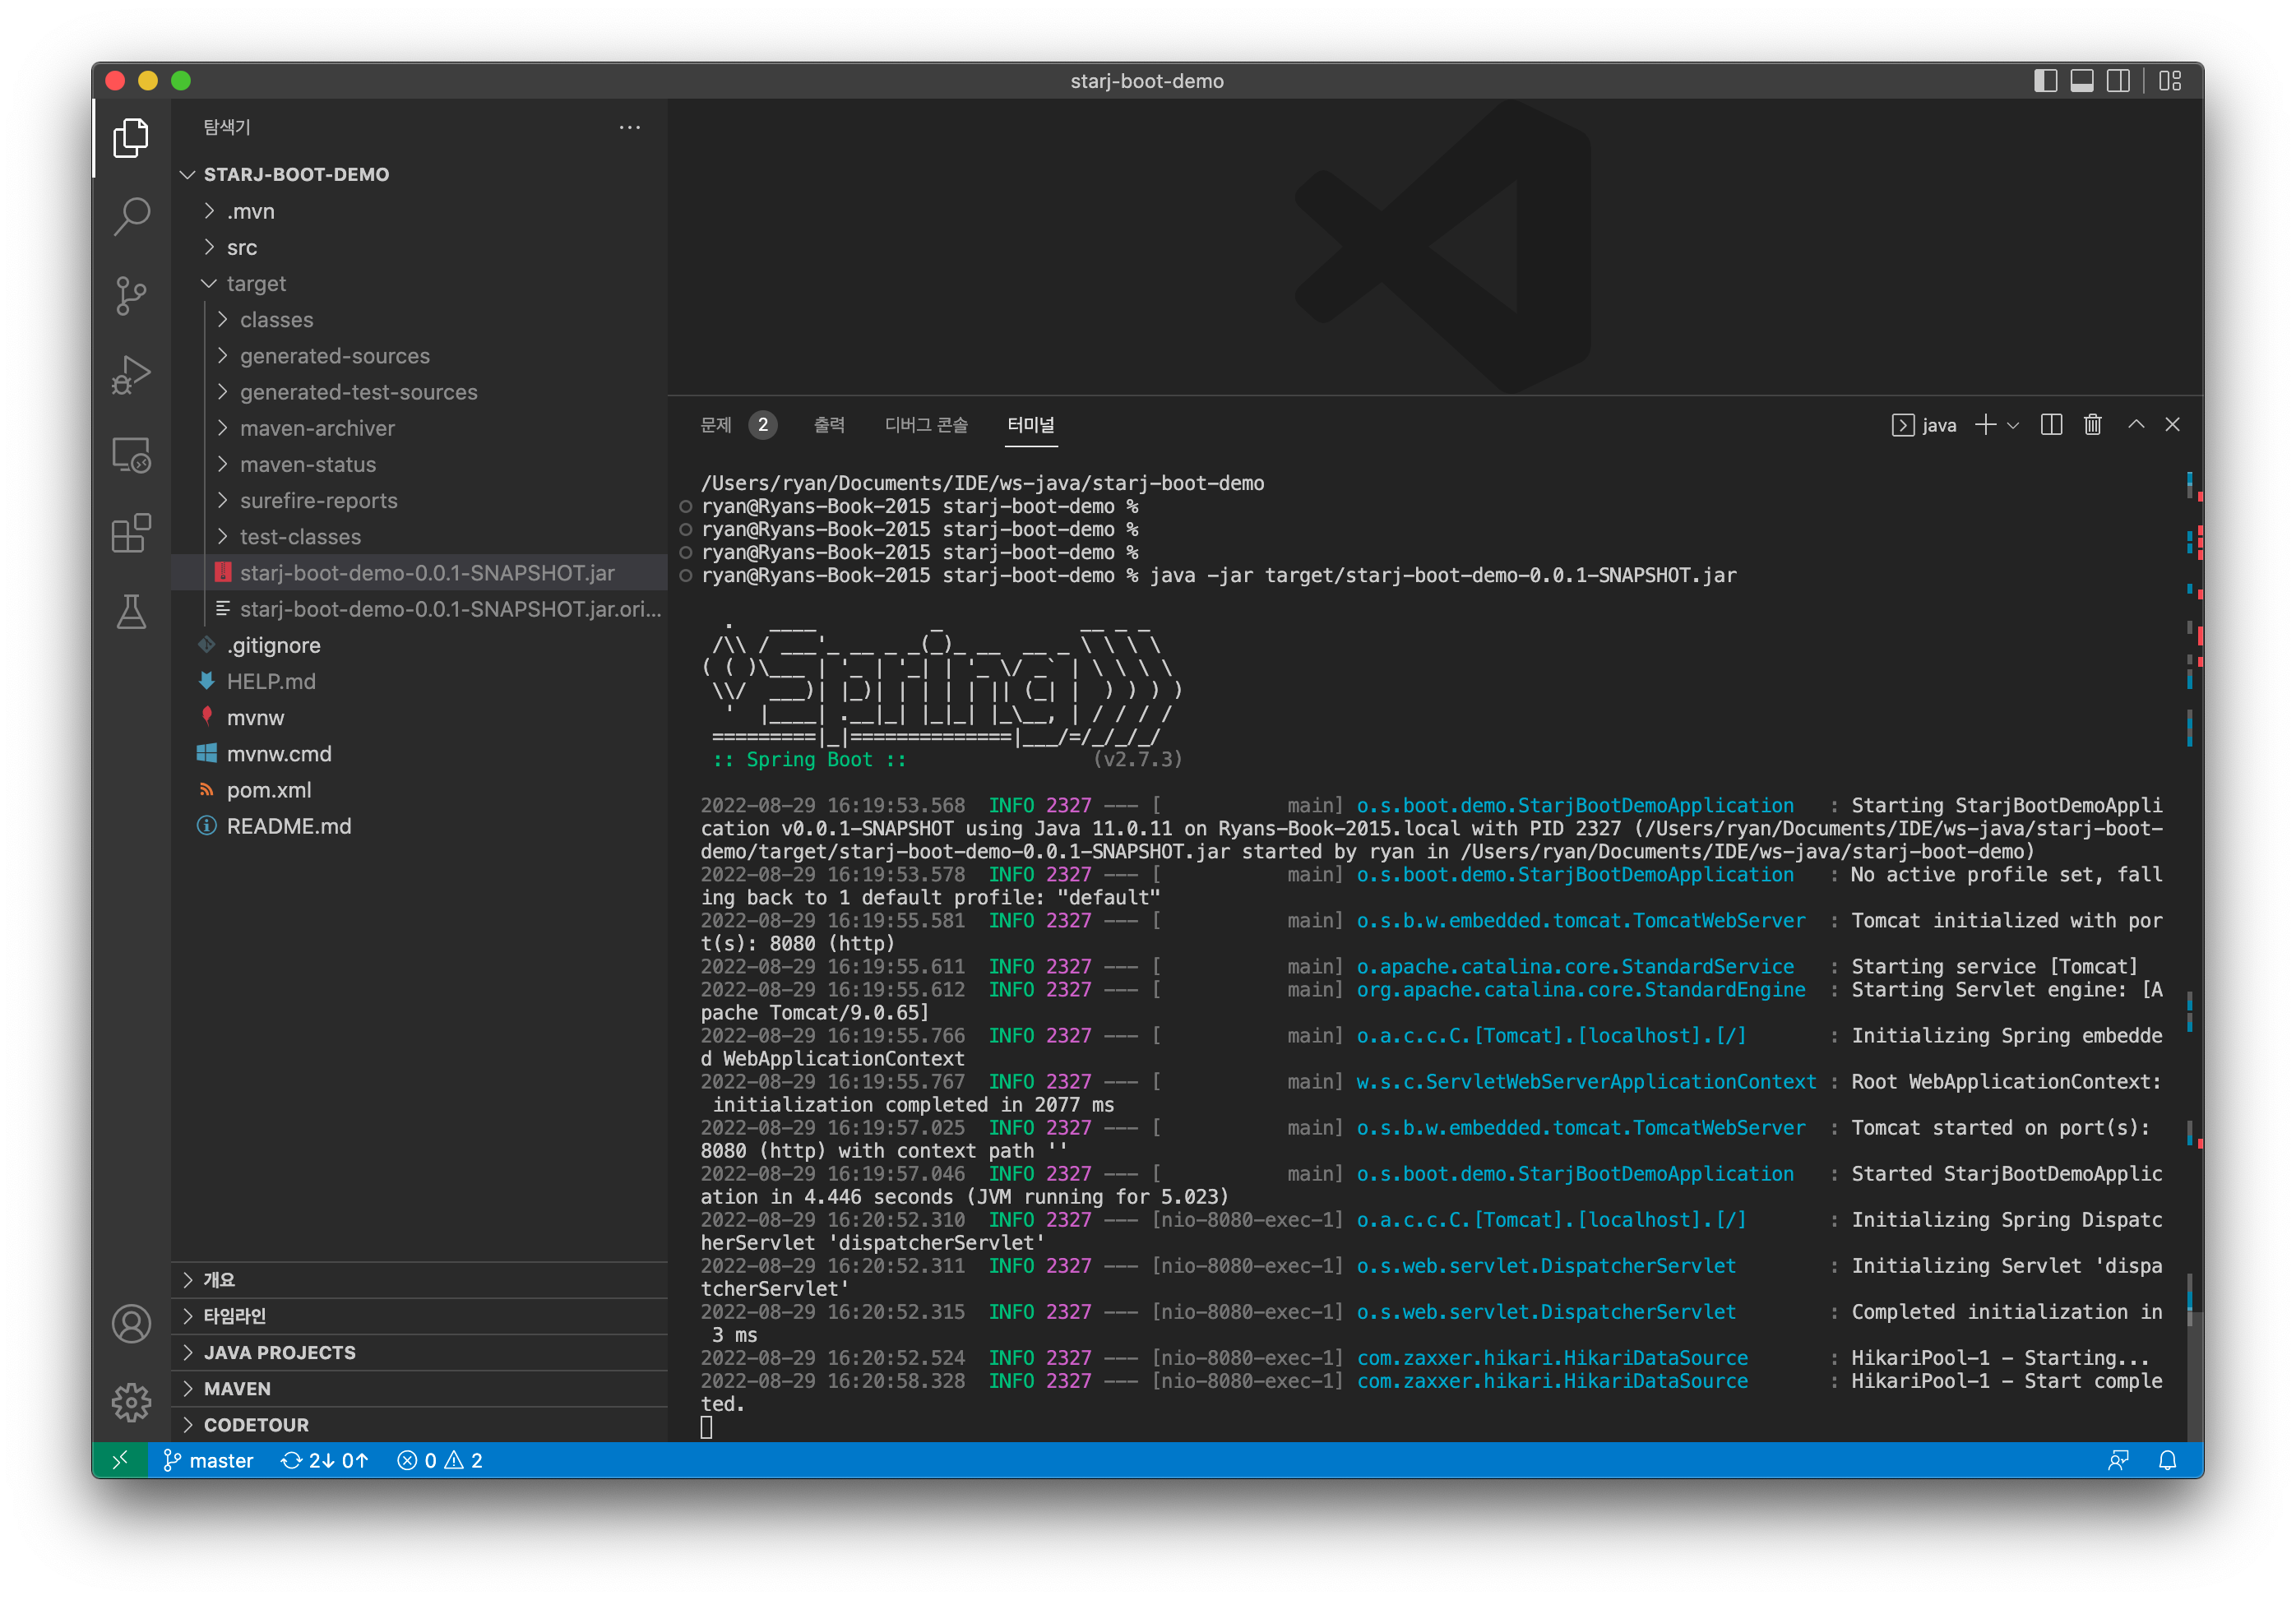Toggle the secondary sidebar layout button
Image resolution: width=2296 pixels, height=1600 pixels.
click(x=2118, y=81)
